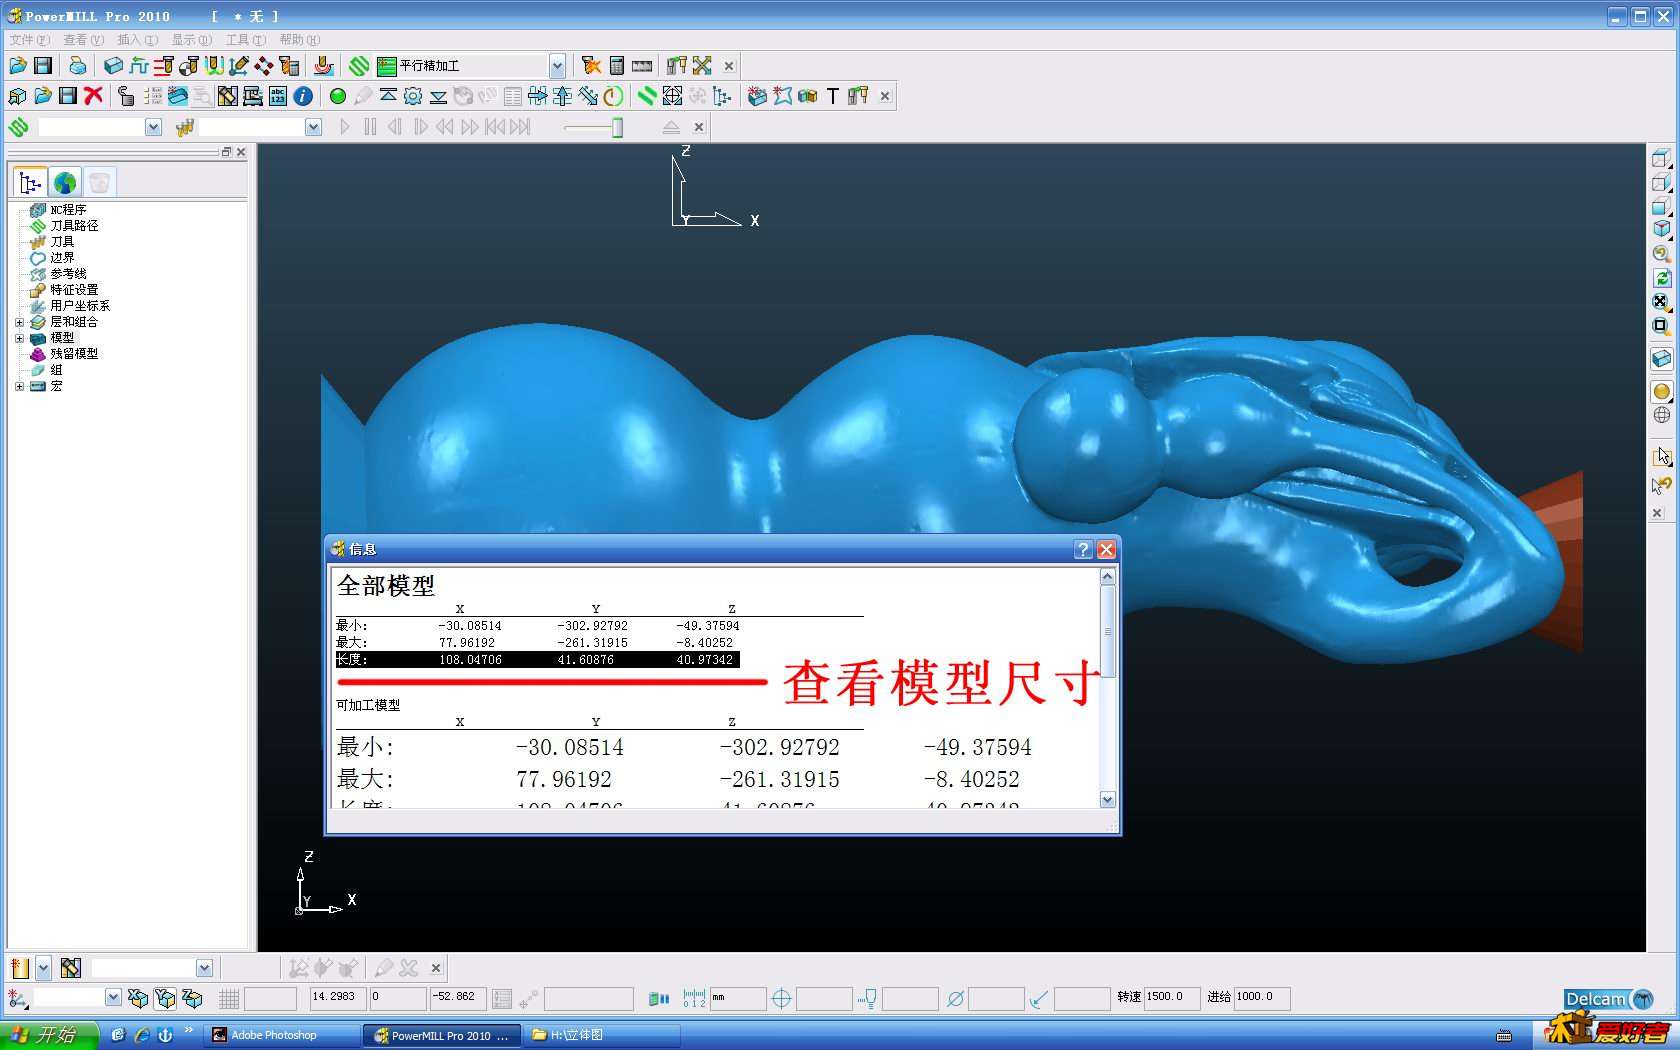Select 刀具路径 in the tree
1680x1050 pixels.
[x=74, y=226]
